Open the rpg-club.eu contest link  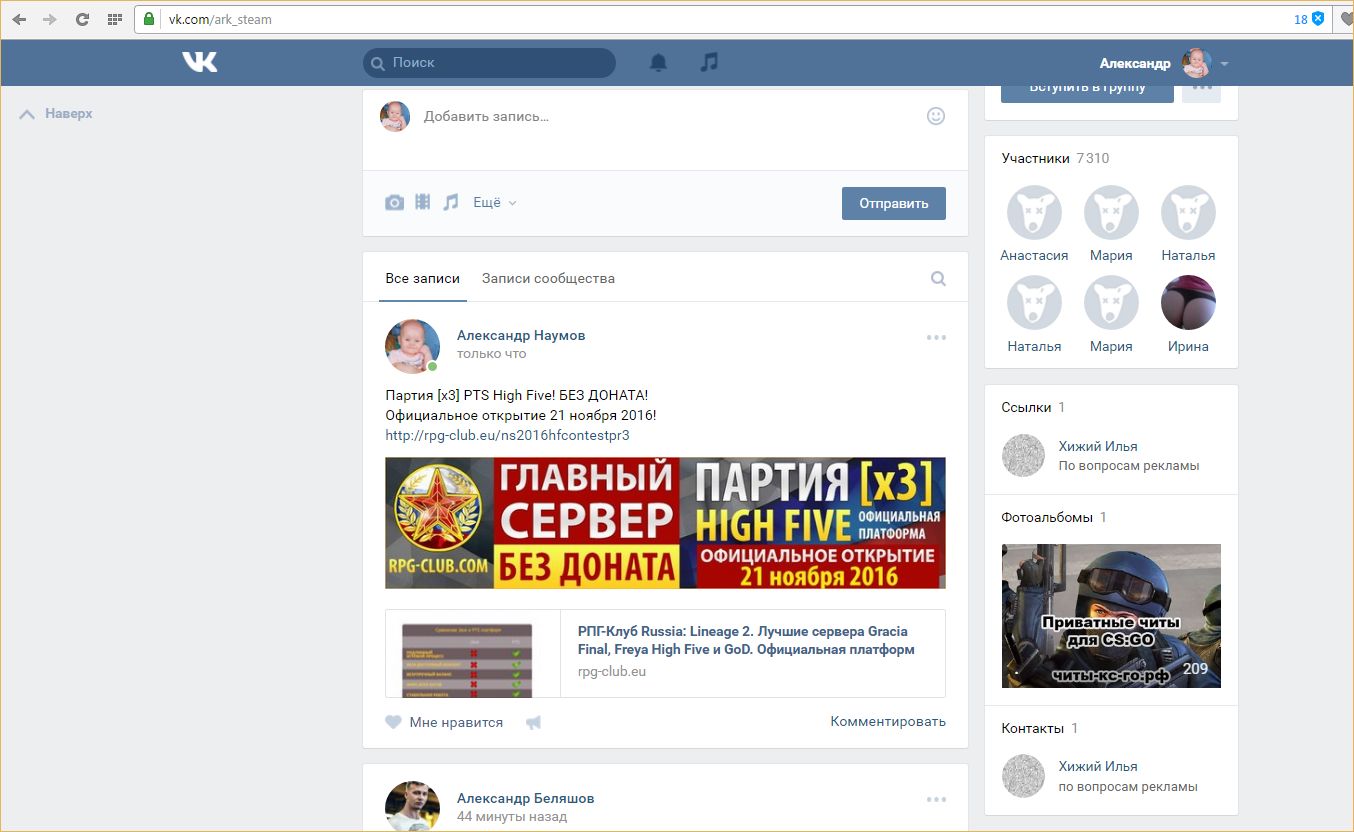click(507, 435)
